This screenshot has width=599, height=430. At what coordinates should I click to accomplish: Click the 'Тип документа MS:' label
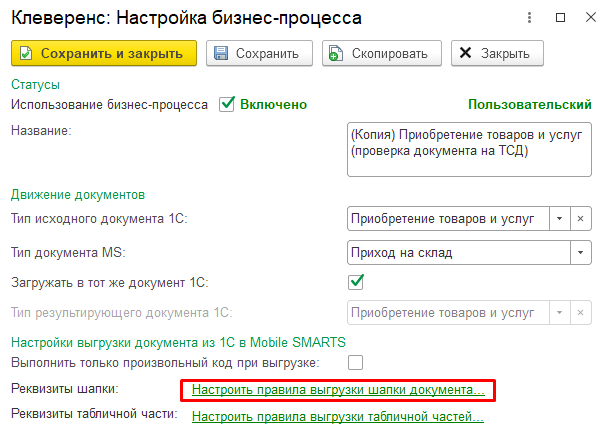pos(68,252)
